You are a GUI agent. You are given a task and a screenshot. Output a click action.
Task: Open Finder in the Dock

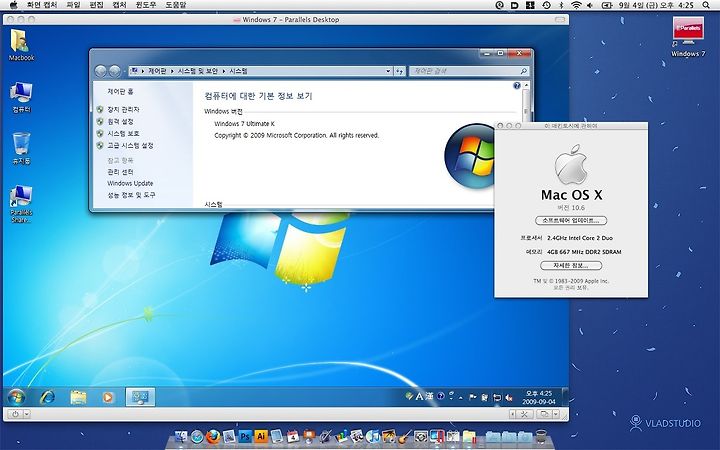pos(181,437)
